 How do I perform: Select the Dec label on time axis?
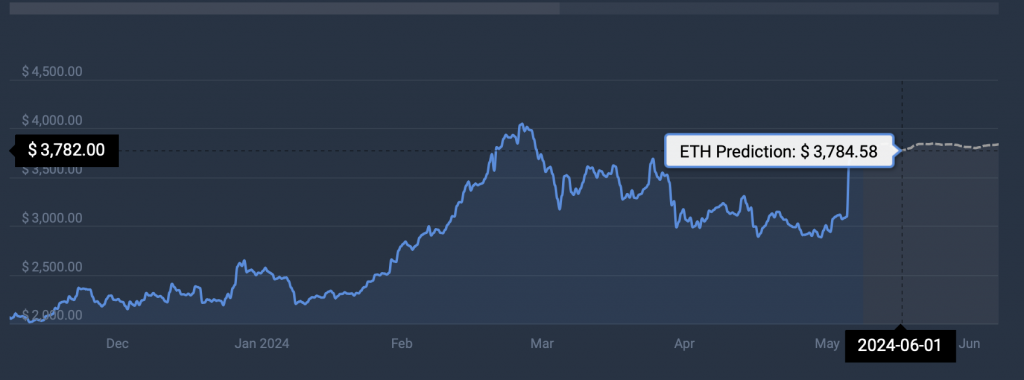(x=117, y=343)
